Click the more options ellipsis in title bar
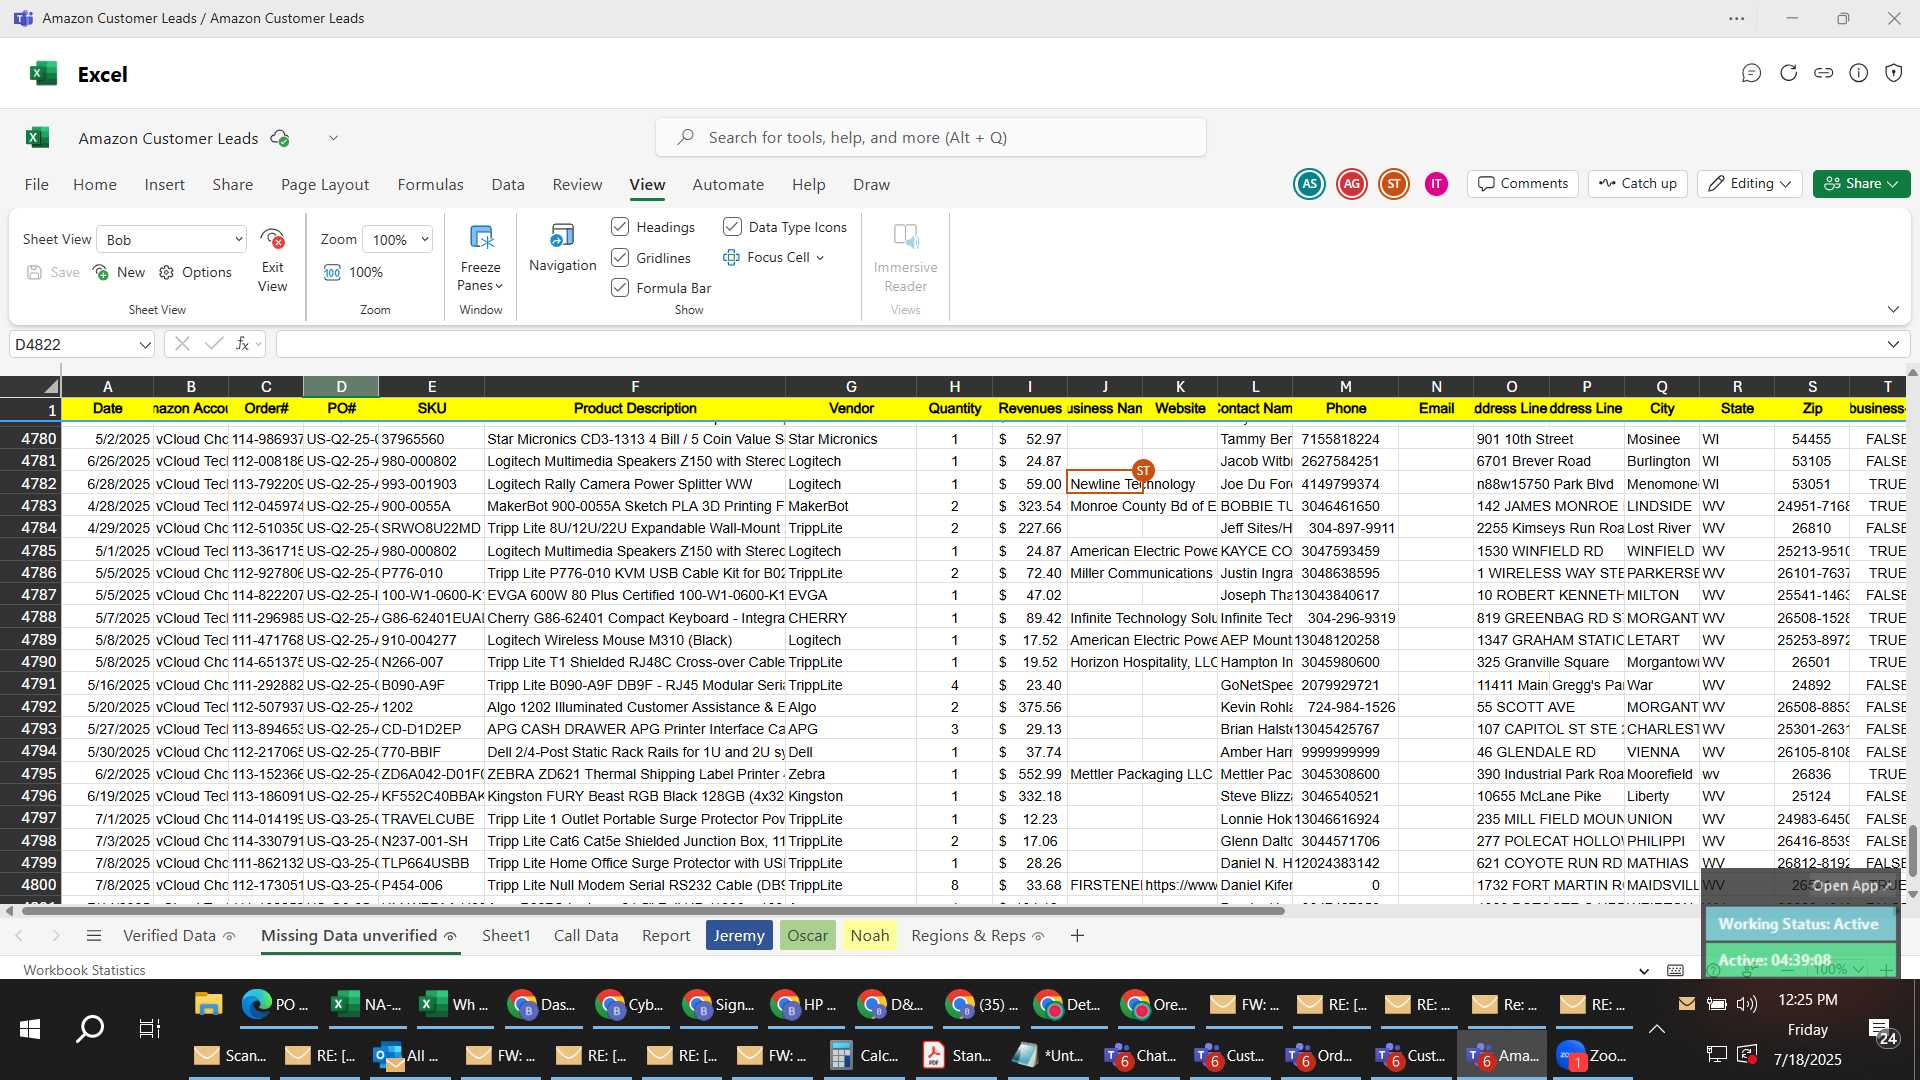The height and width of the screenshot is (1080, 1920). 1737,18
